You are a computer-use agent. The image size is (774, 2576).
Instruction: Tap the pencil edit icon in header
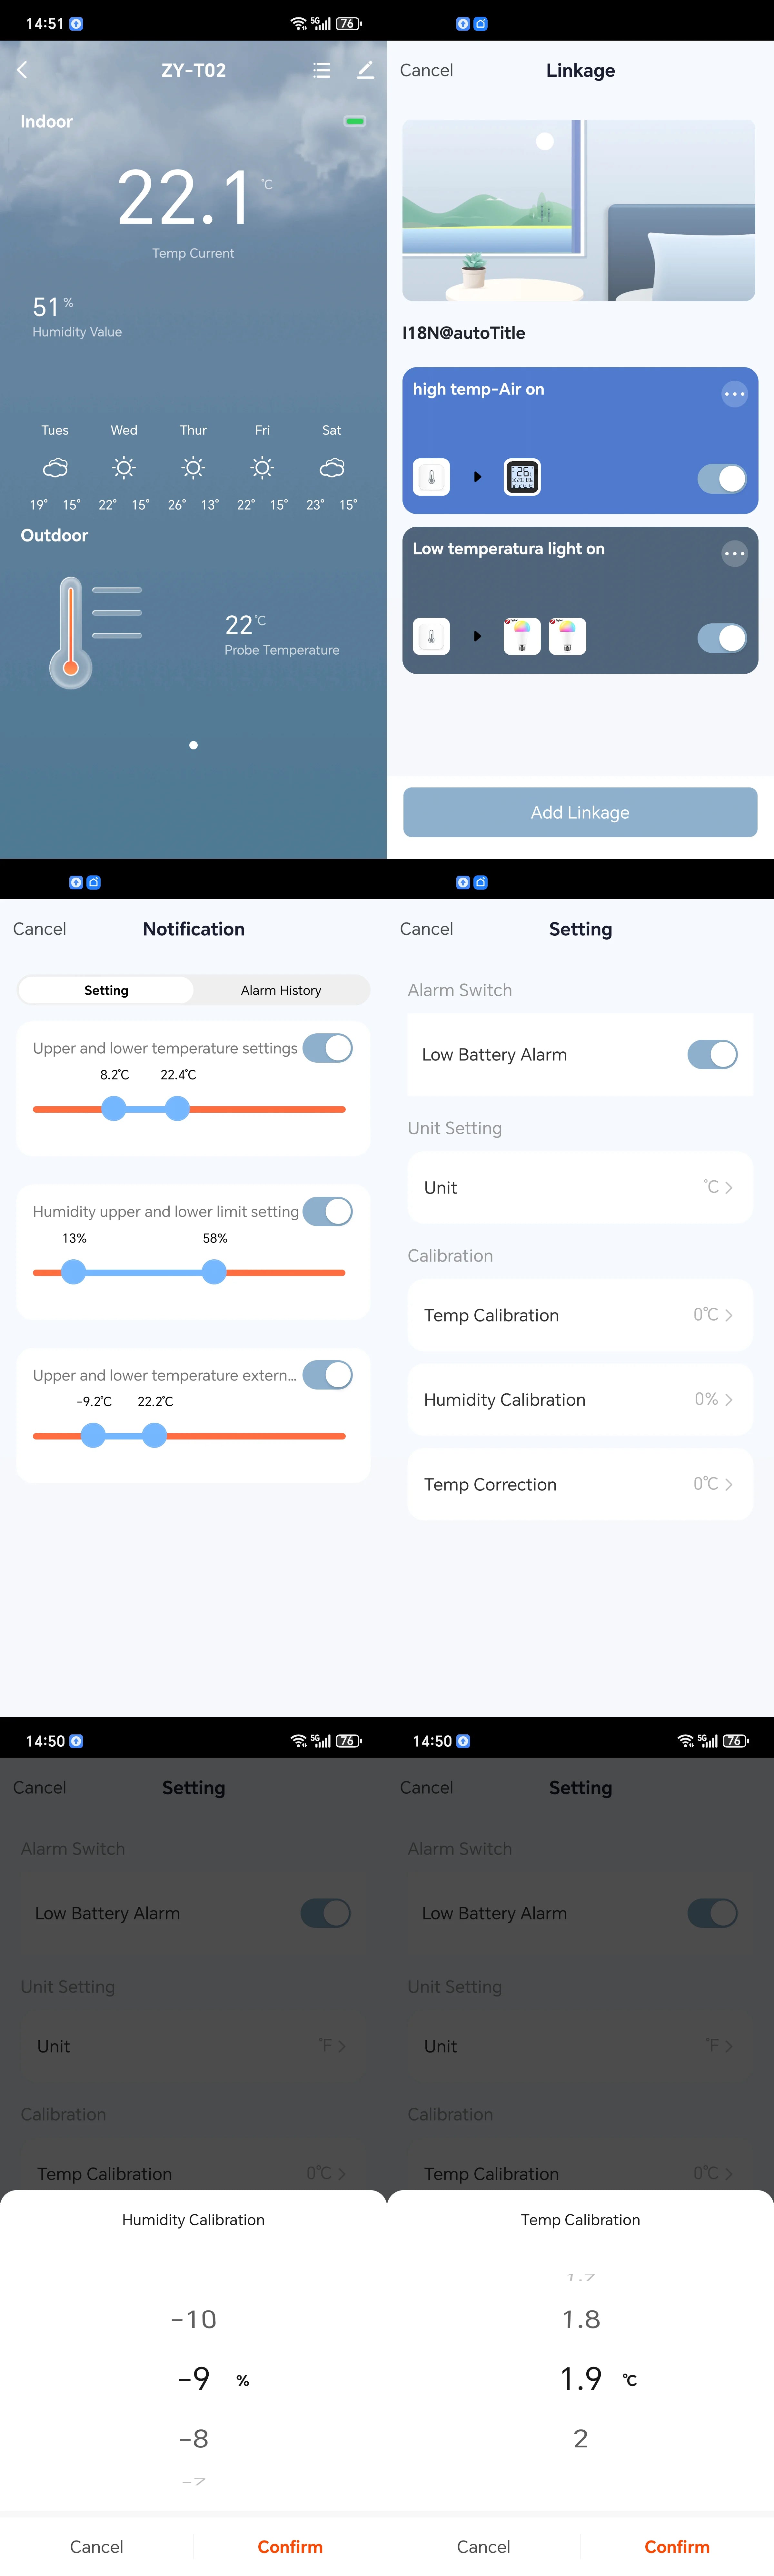[x=365, y=70]
